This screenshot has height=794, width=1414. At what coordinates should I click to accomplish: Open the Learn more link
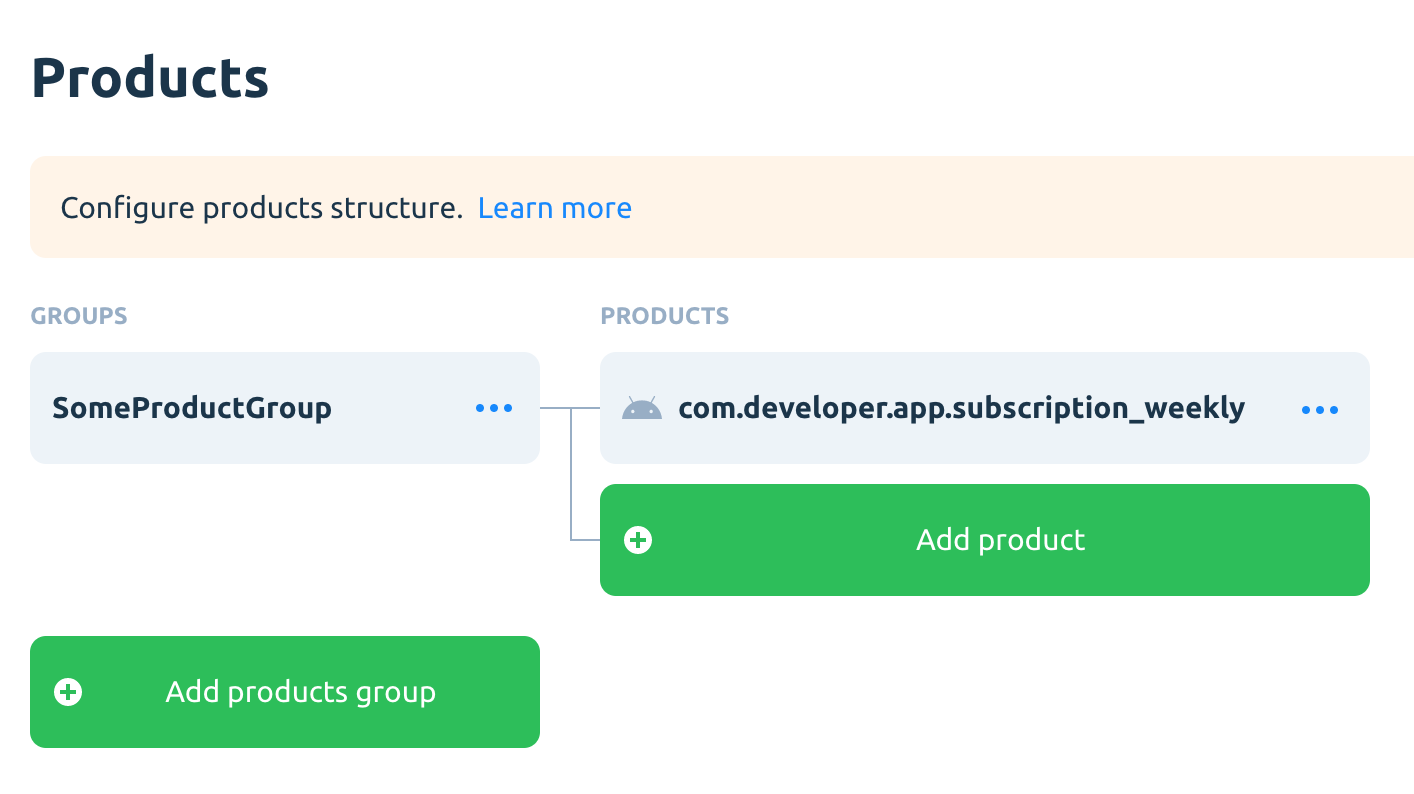pyautogui.click(x=555, y=208)
